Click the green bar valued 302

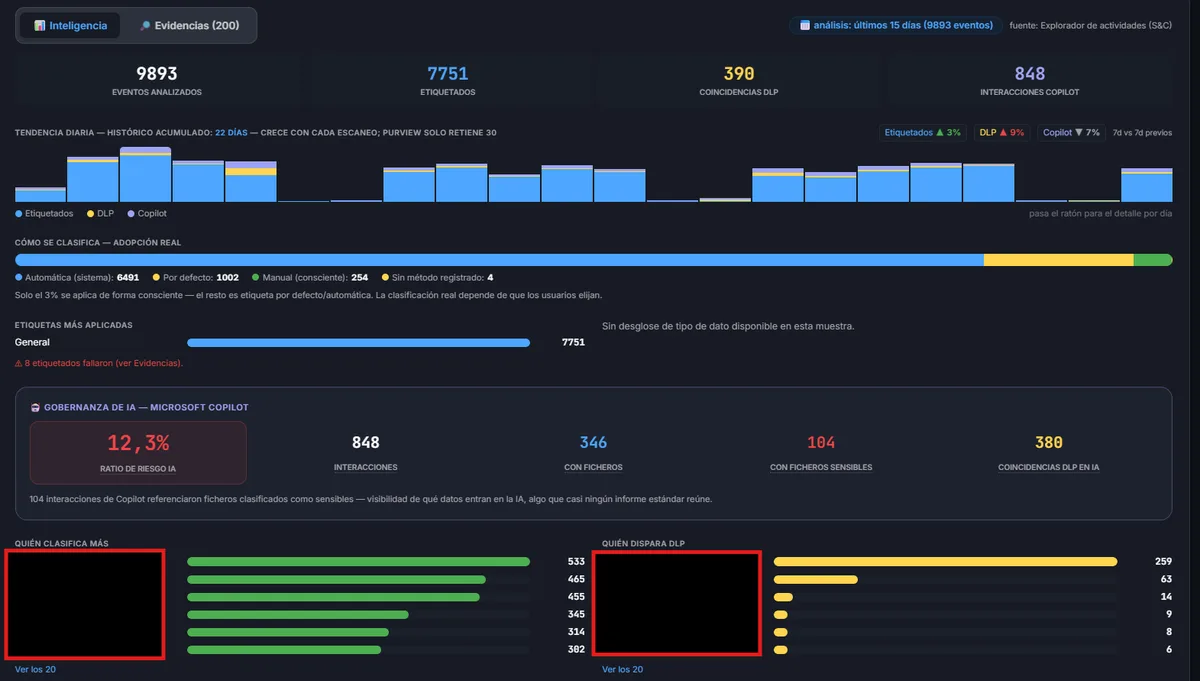[284, 650]
